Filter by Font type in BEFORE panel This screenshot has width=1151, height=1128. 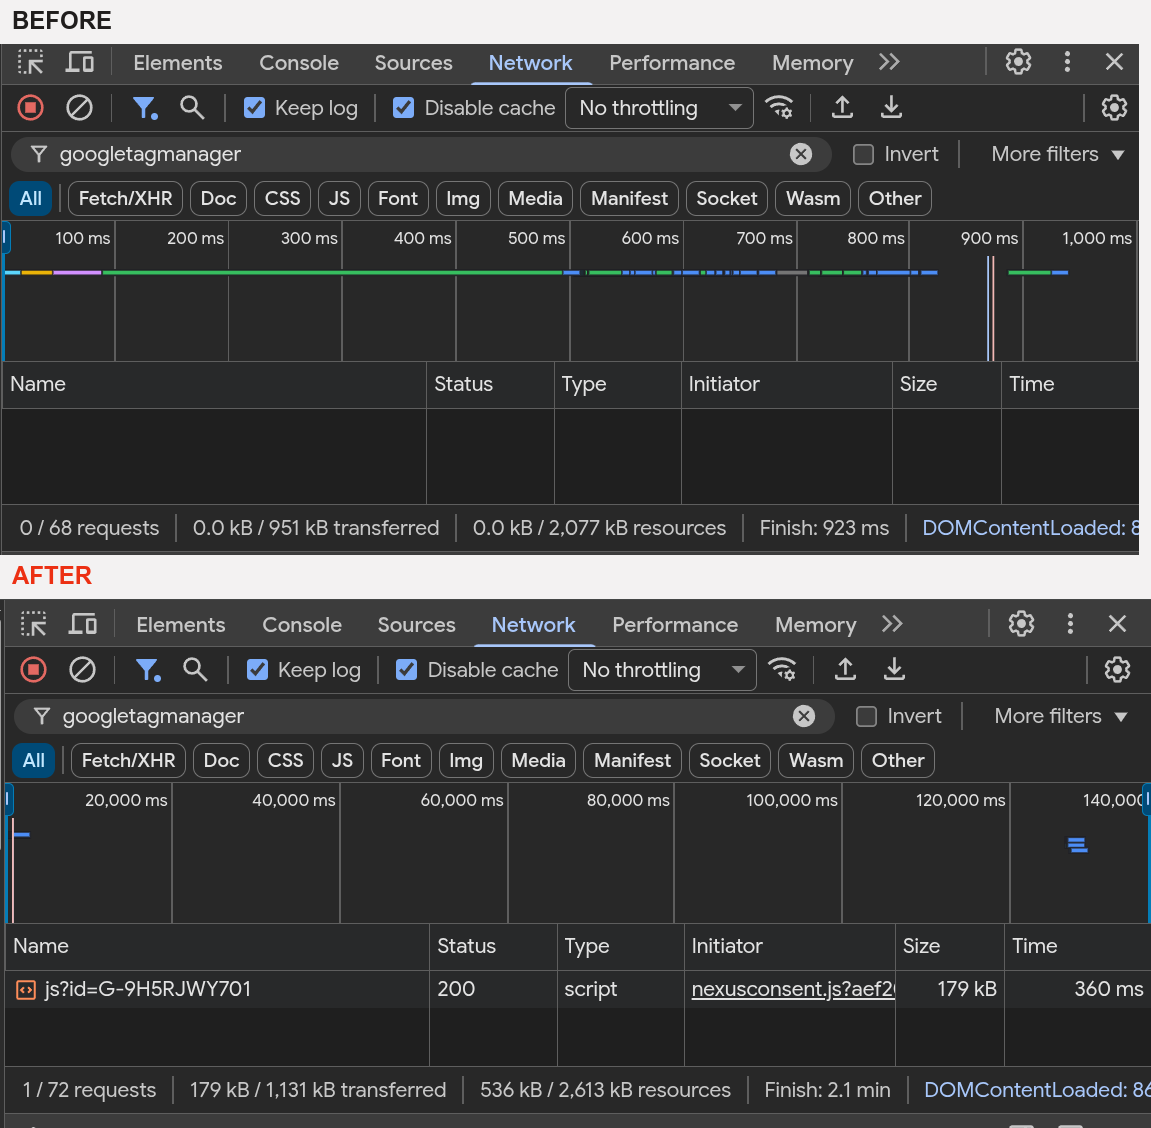398,199
